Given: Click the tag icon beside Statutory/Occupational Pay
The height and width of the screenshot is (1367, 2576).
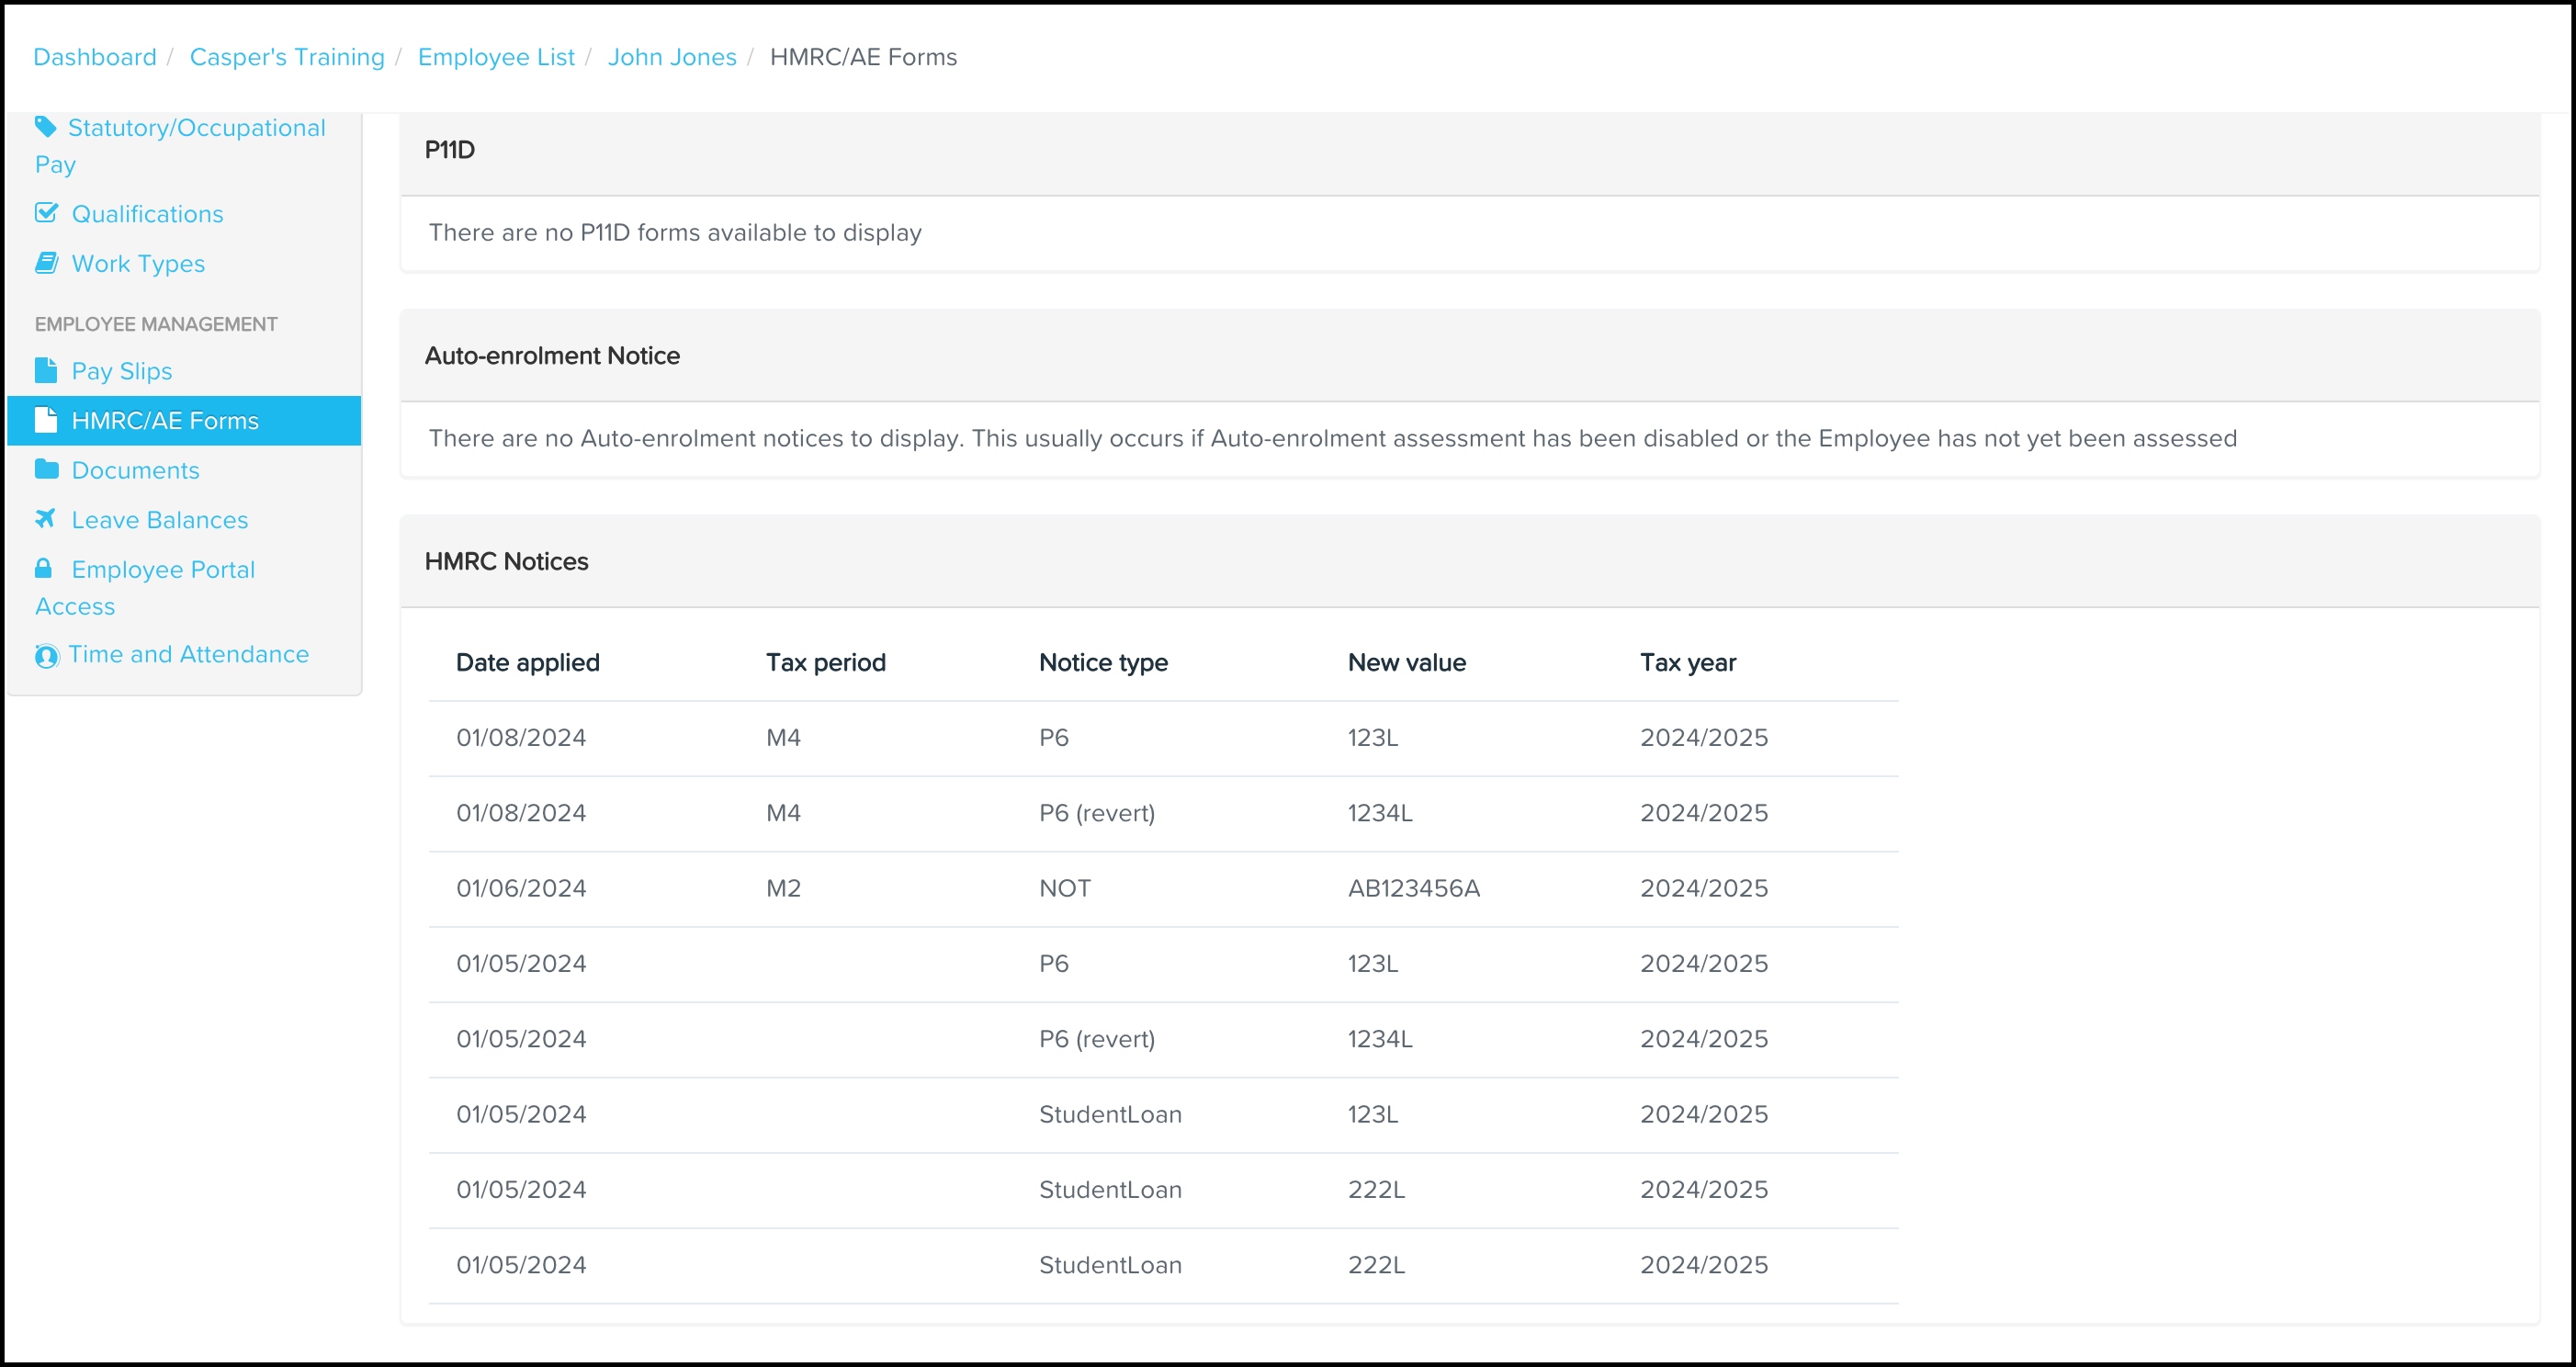Looking at the screenshot, I should point(46,127).
